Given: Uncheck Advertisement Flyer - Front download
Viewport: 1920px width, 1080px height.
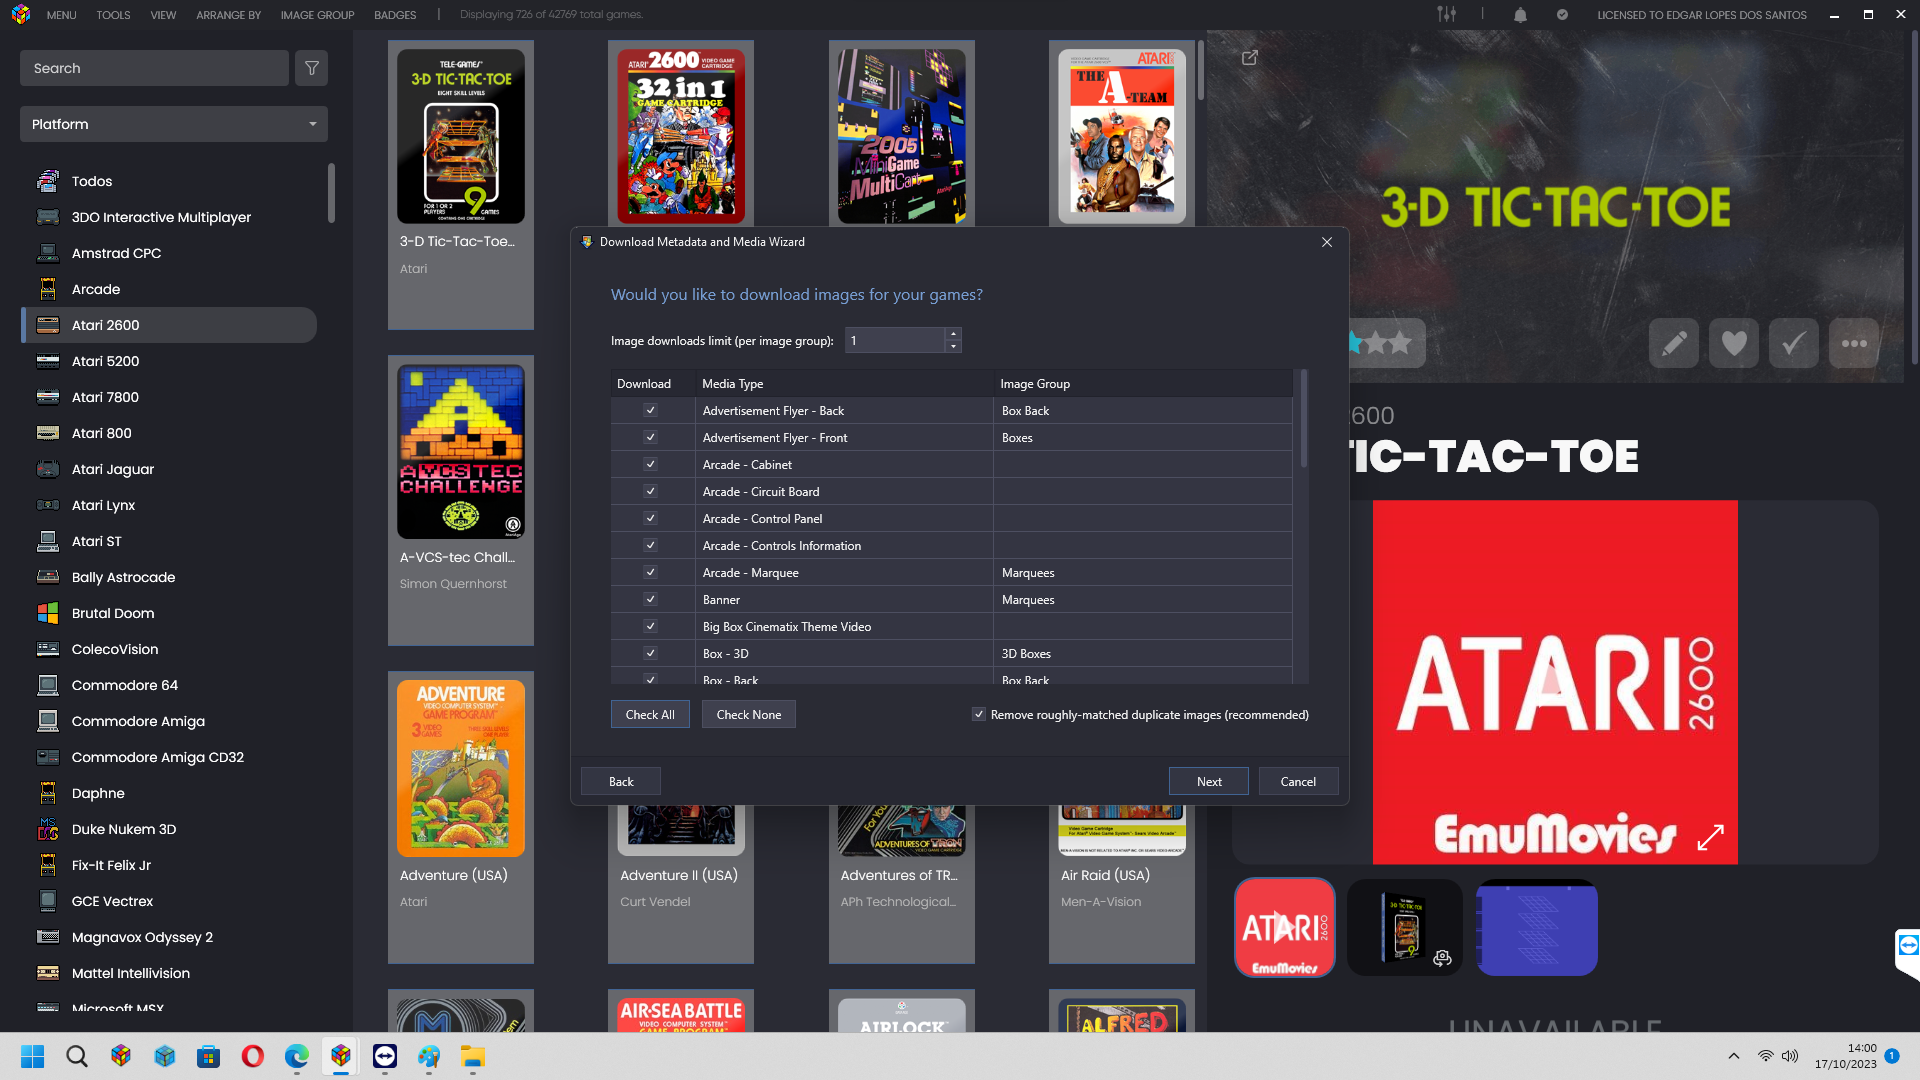Looking at the screenshot, I should pyautogui.click(x=650, y=437).
